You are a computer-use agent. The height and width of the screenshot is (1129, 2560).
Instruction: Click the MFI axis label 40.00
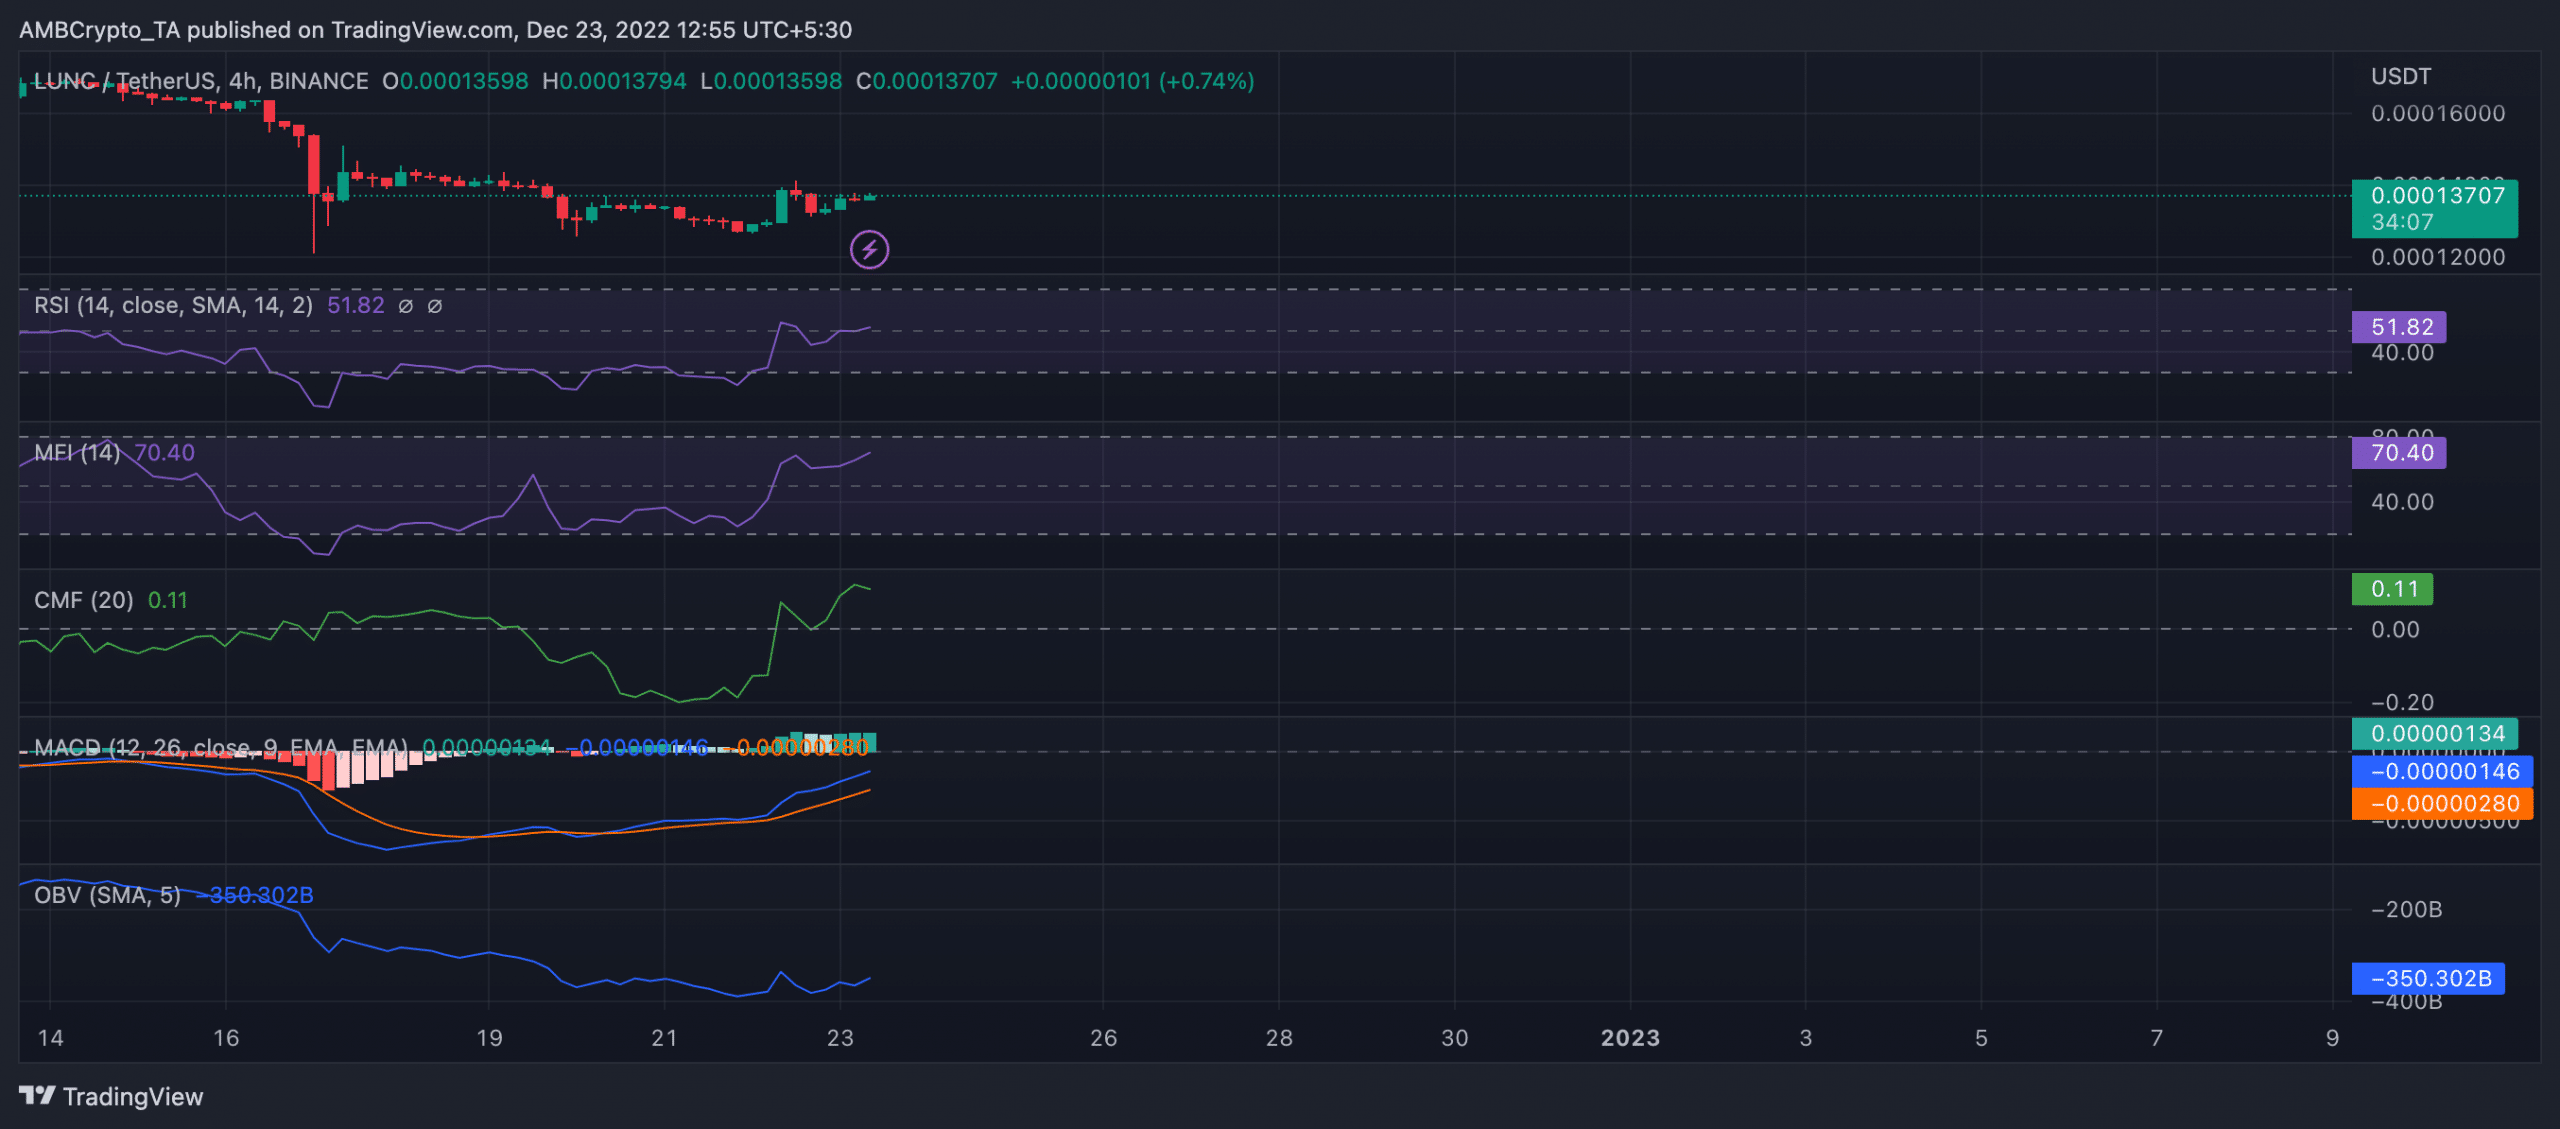(x=2402, y=502)
